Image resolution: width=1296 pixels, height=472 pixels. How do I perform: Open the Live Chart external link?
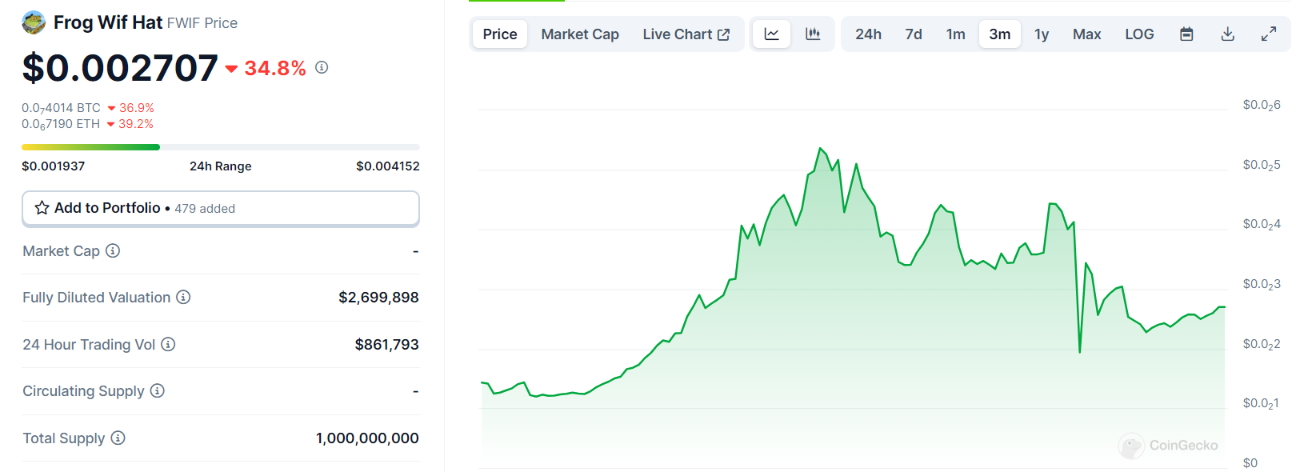pos(686,34)
